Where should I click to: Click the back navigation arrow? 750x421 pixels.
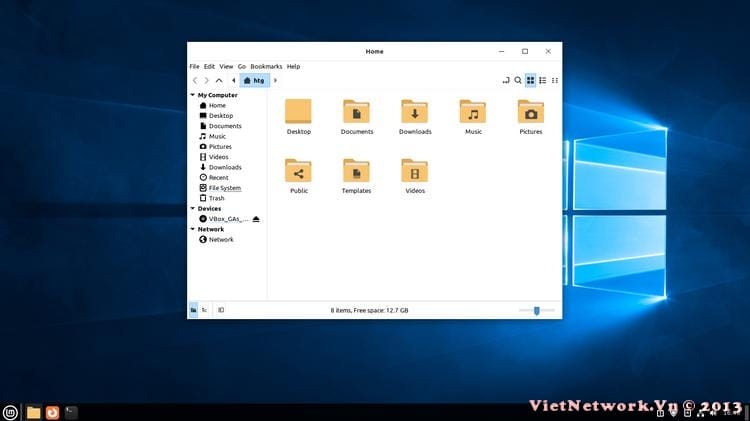point(195,80)
